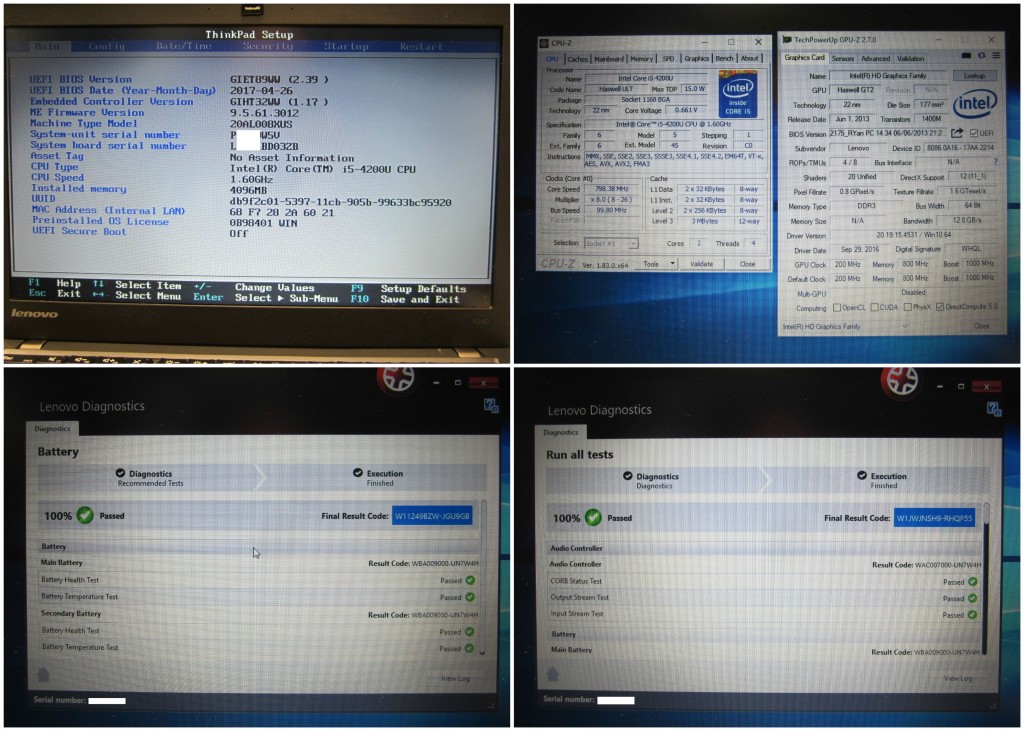
Task: Click the red Lenovo badge above Run all tests window
Action: [x=901, y=381]
